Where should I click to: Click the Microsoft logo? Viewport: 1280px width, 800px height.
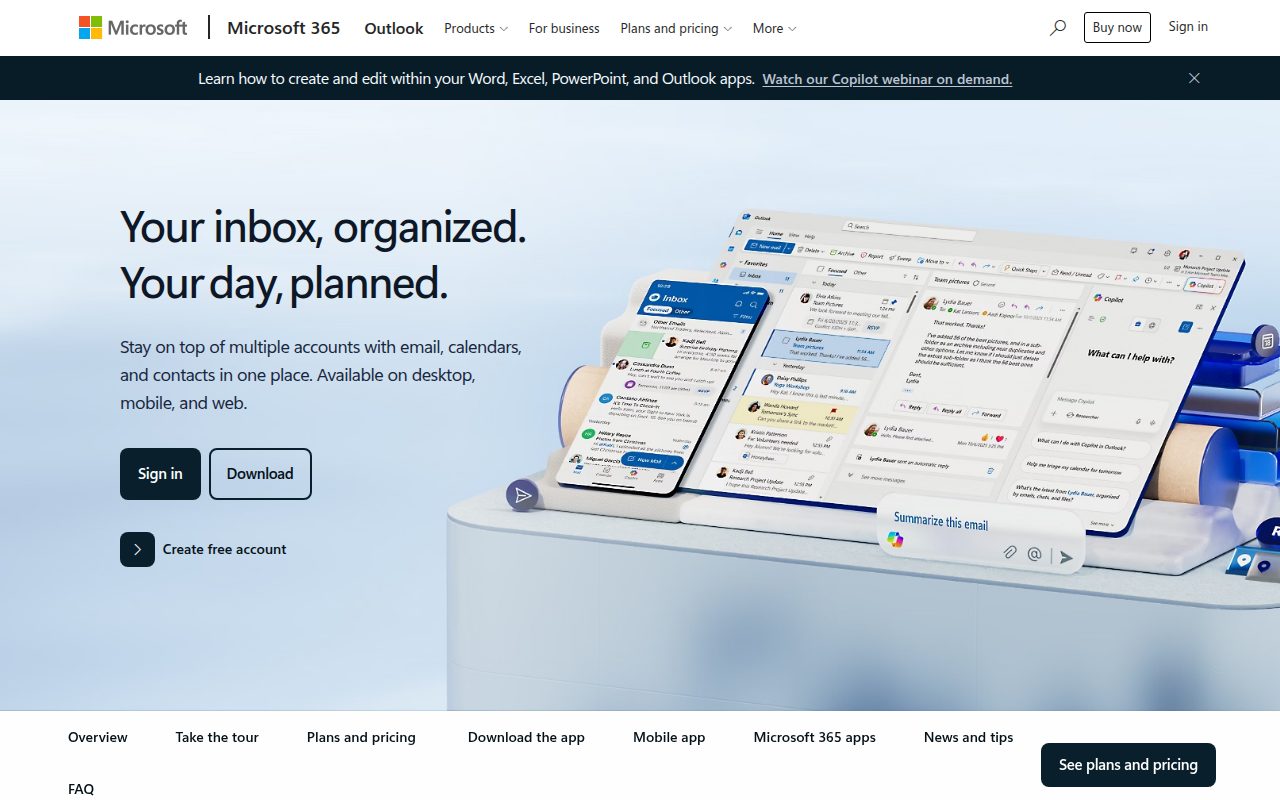(x=133, y=28)
